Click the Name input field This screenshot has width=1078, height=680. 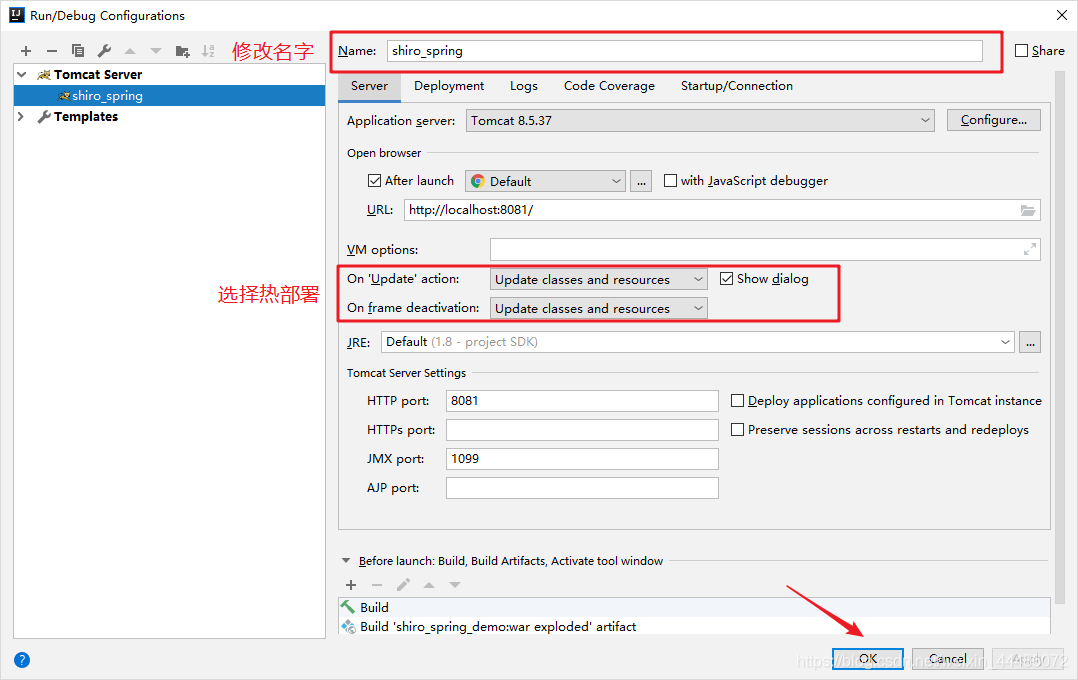click(x=685, y=51)
